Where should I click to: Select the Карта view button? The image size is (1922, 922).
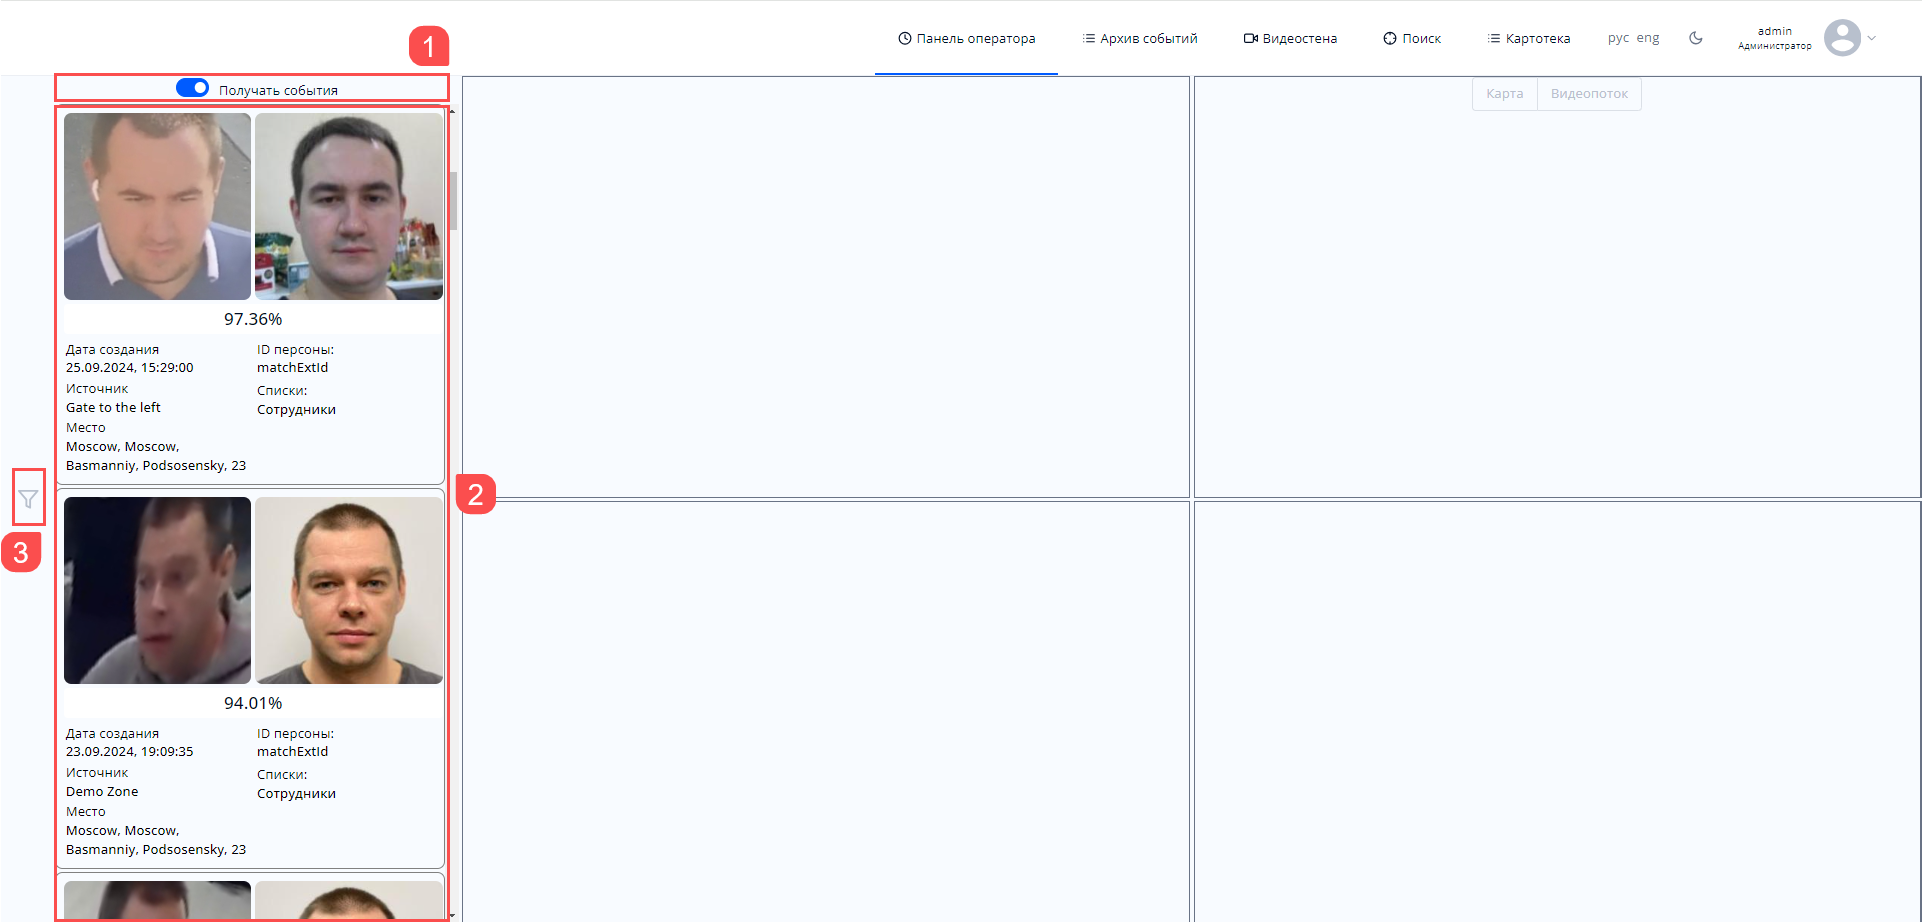tap(1505, 94)
